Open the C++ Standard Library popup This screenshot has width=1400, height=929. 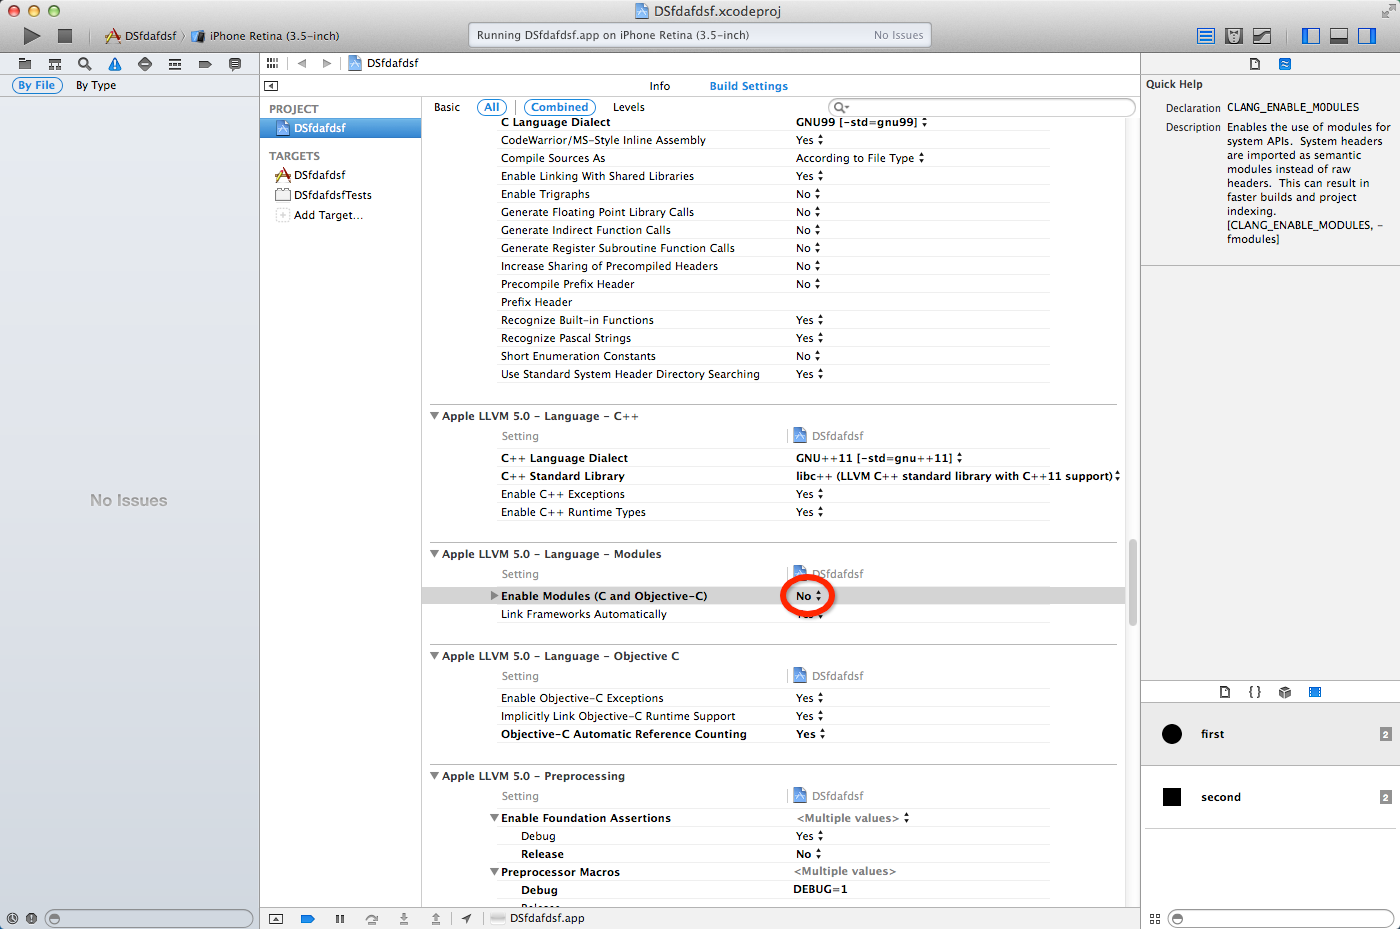[958, 476]
